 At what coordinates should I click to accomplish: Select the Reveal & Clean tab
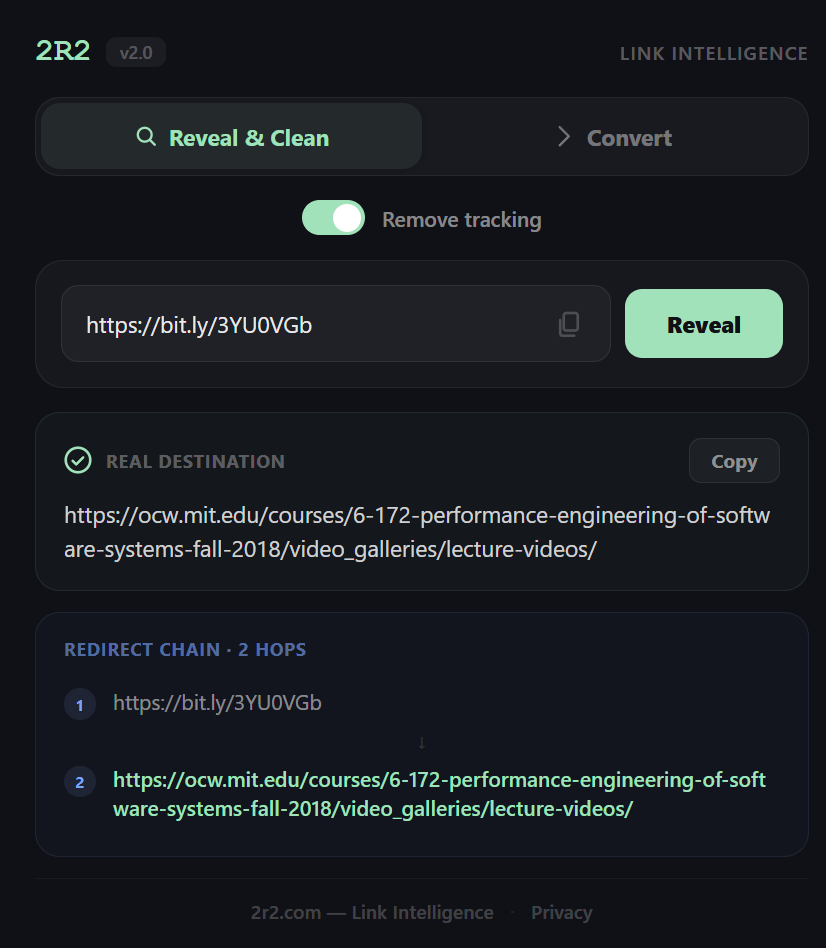click(x=230, y=136)
